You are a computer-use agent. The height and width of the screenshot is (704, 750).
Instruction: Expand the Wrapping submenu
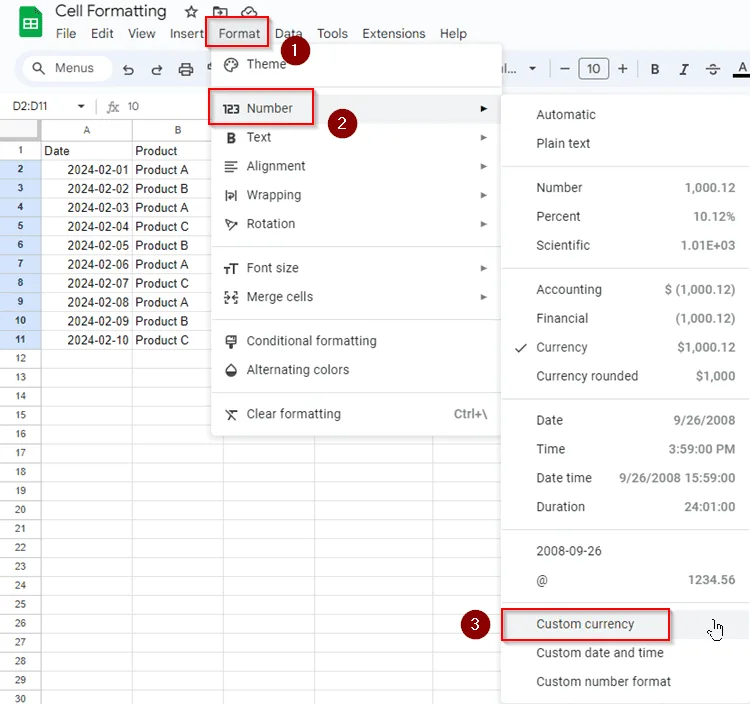point(356,195)
